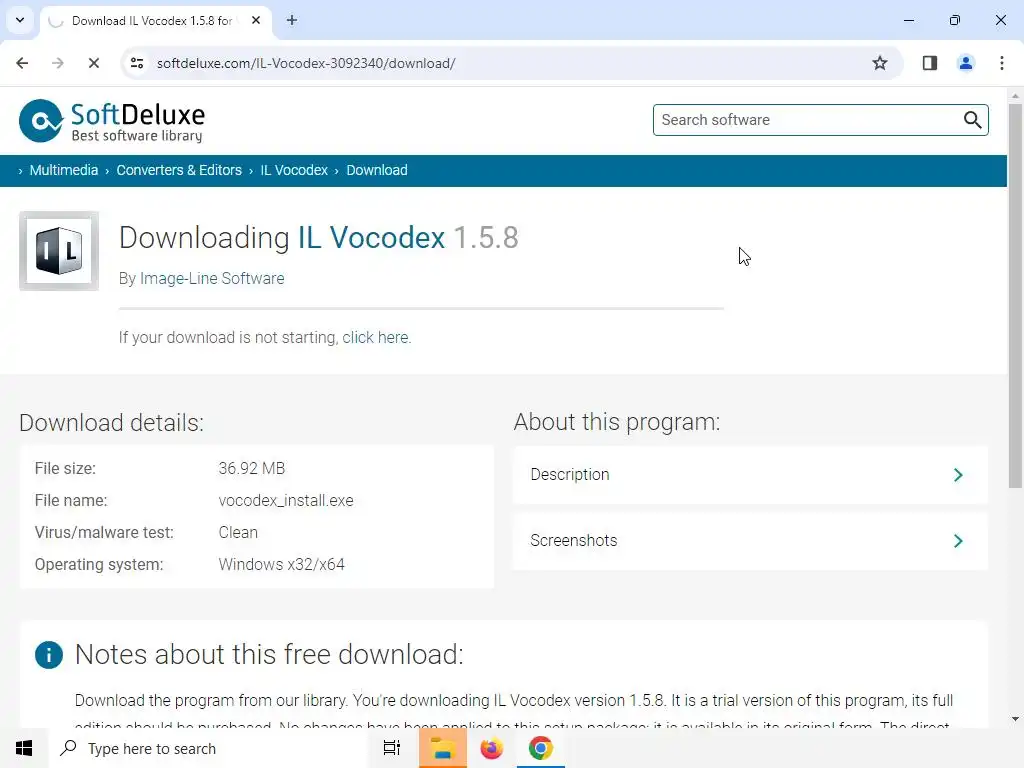Image resolution: width=1024 pixels, height=768 pixels.
Task: Bookmark this page with star icon
Action: tap(880, 63)
